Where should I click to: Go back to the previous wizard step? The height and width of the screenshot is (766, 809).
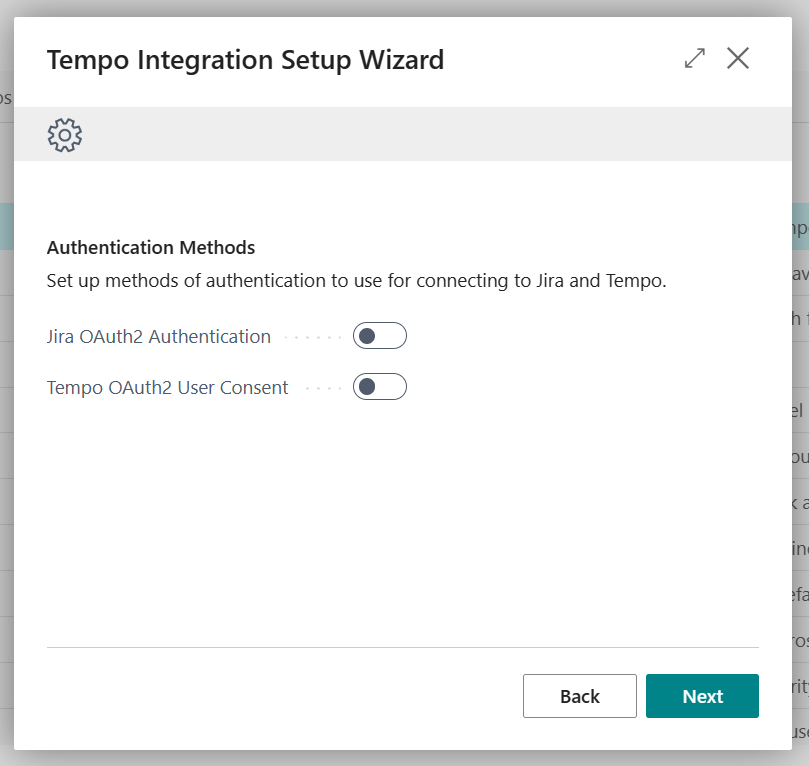click(580, 696)
